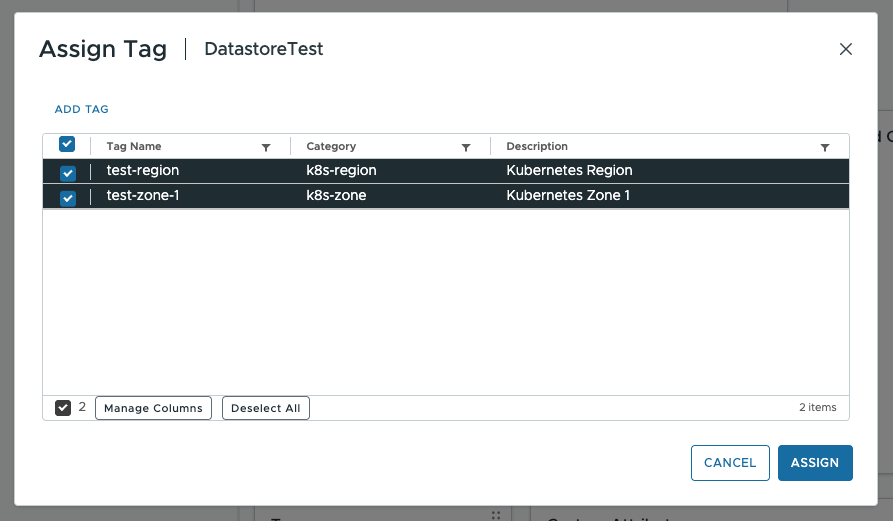This screenshot has width=893, height=521.
Task: Sort by the Category column header
Action: point(331,146)
